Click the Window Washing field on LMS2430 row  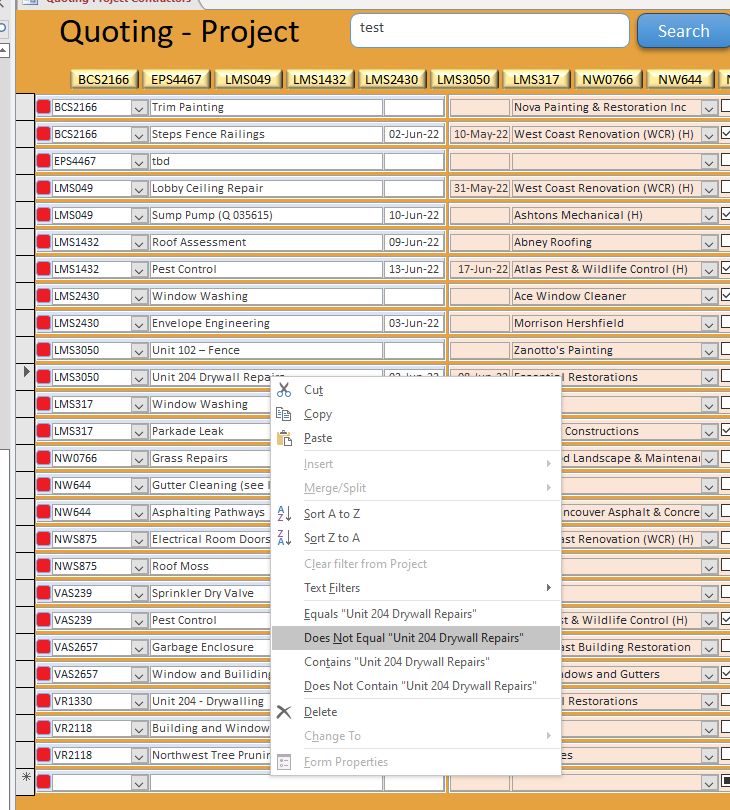click(x=266, y=296)
